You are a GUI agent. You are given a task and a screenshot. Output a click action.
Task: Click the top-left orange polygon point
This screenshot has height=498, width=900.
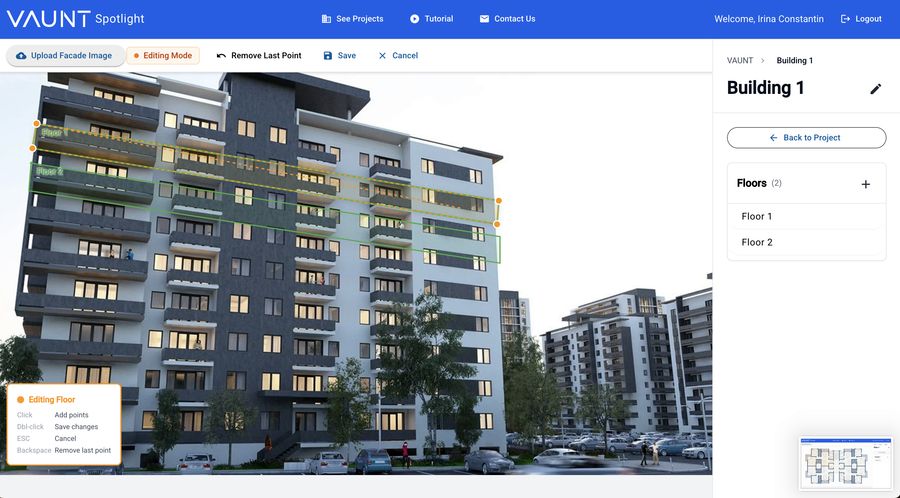[37, 123]
